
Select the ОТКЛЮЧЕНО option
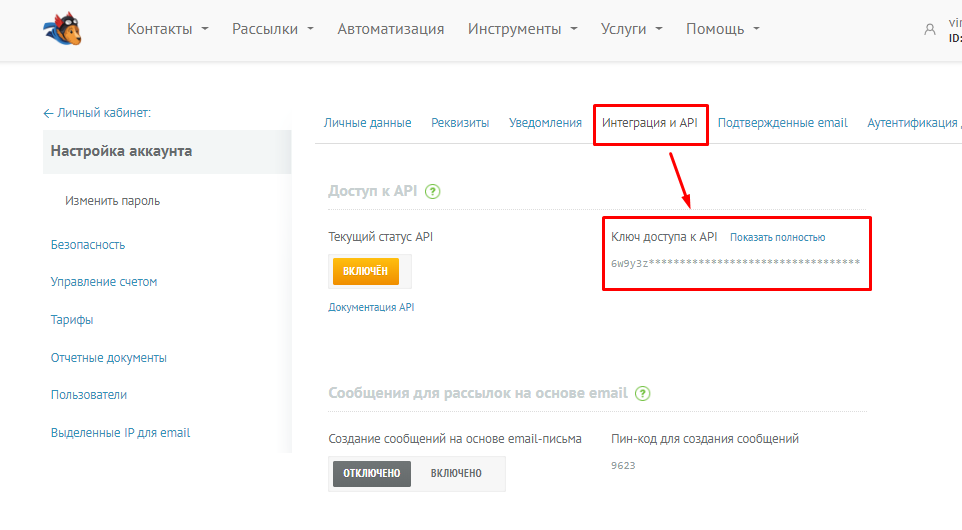pos(372,474)
